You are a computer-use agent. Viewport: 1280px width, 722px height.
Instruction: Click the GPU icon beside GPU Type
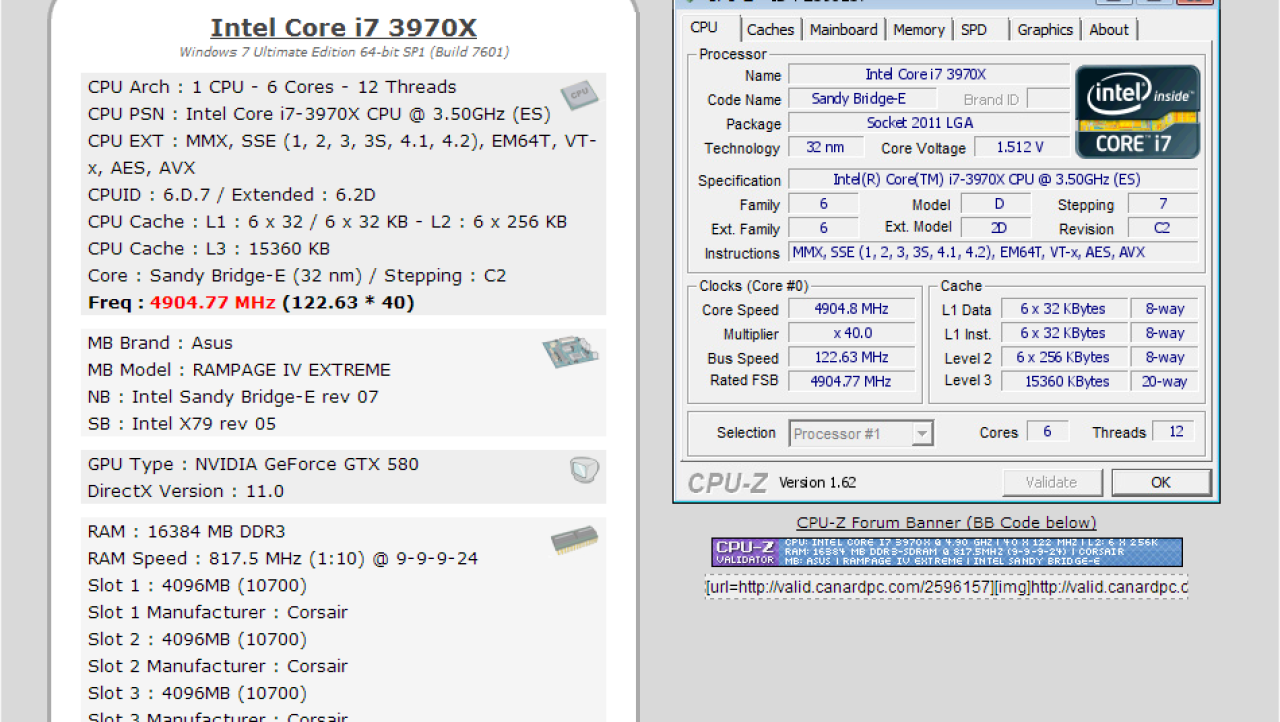[x=584, y=470]
